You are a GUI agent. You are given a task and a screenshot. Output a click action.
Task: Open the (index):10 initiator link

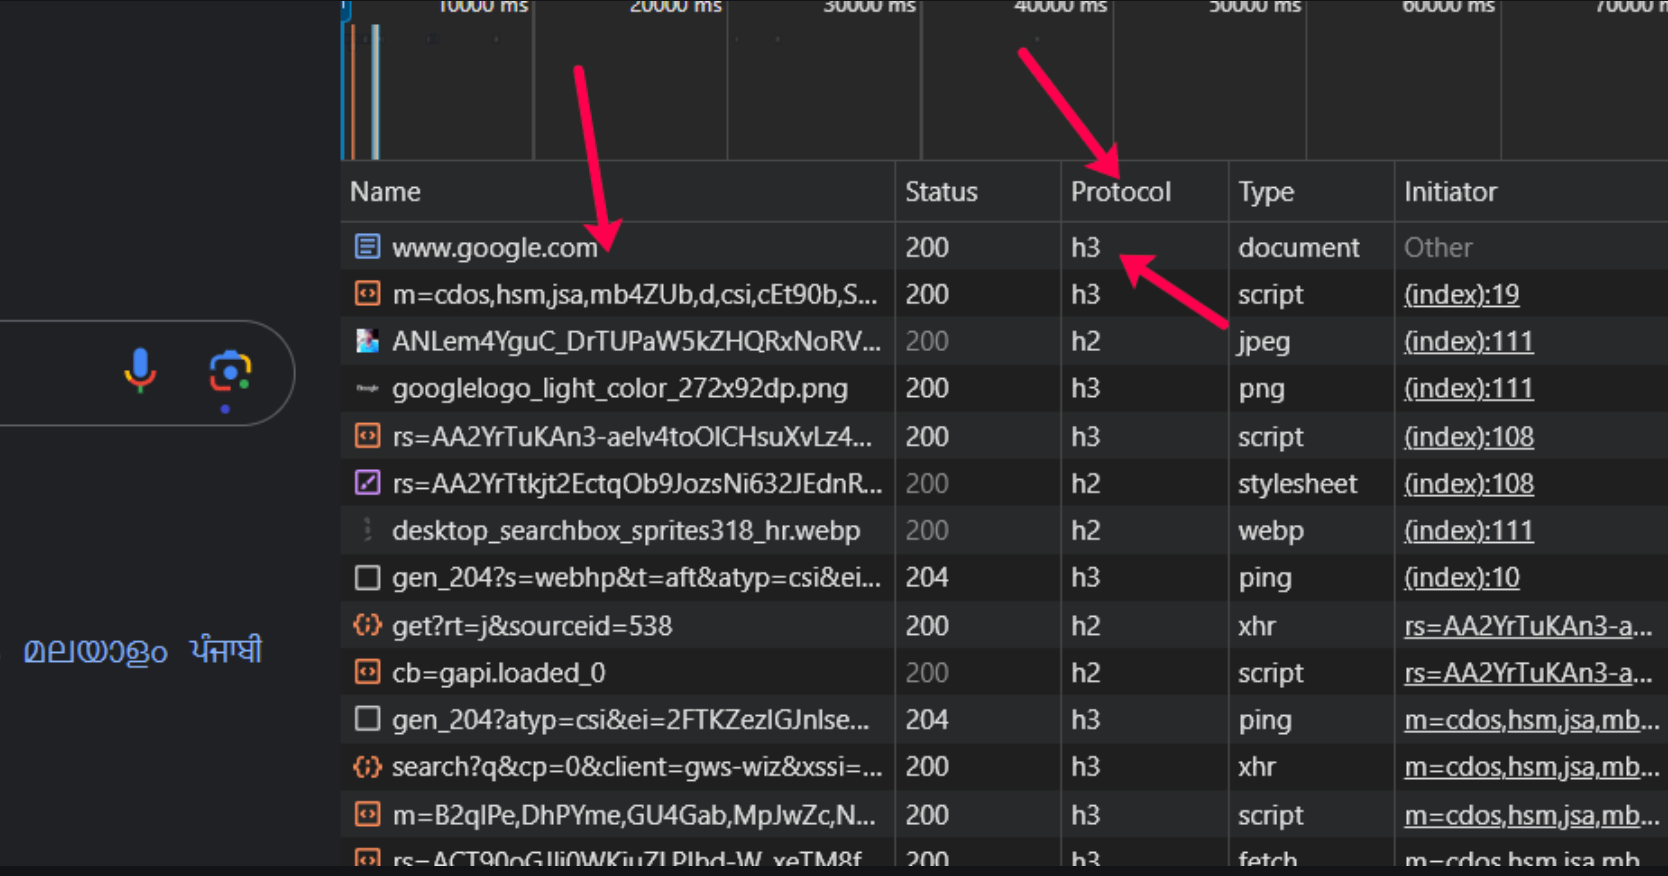click(1461, 577)
